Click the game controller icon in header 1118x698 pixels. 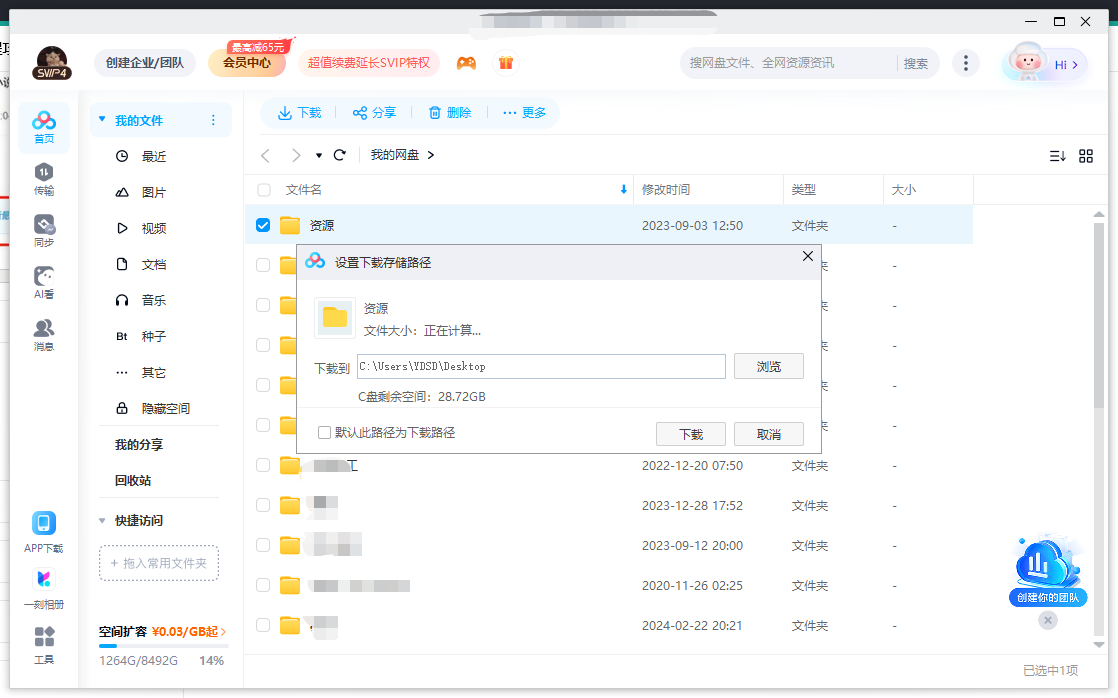466,63
